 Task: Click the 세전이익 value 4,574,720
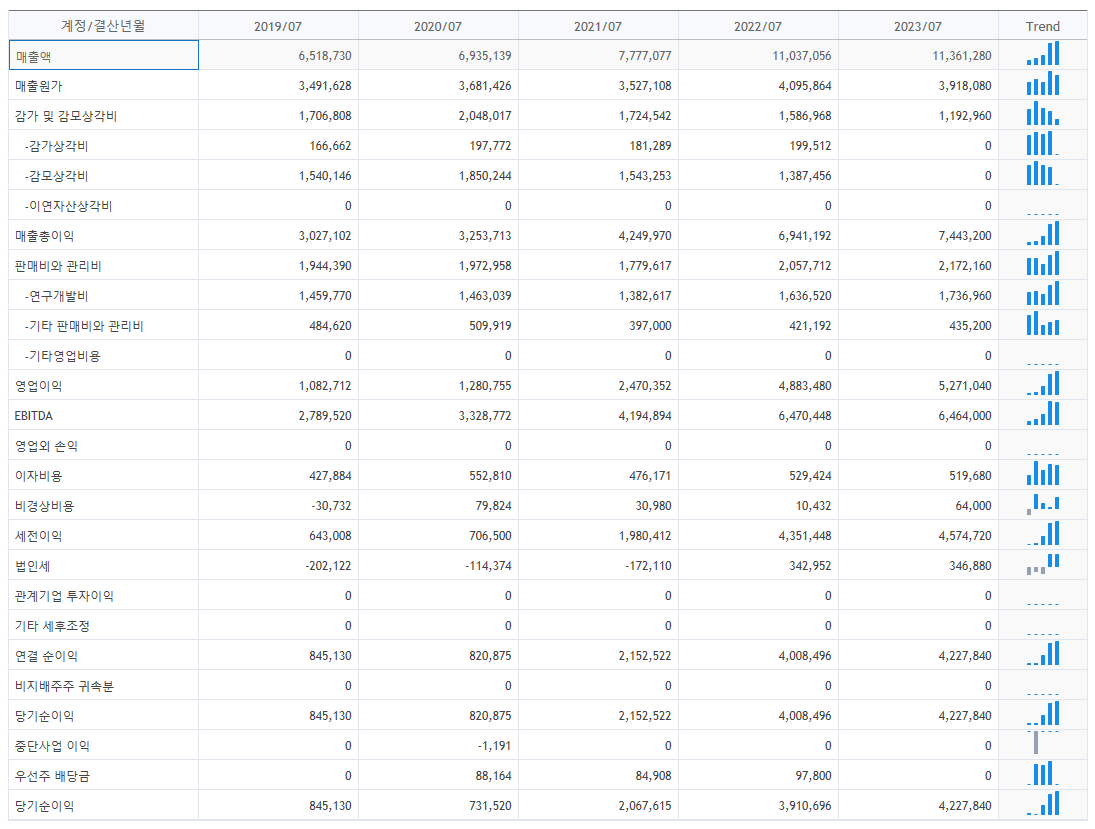click(x=964, y=536)
